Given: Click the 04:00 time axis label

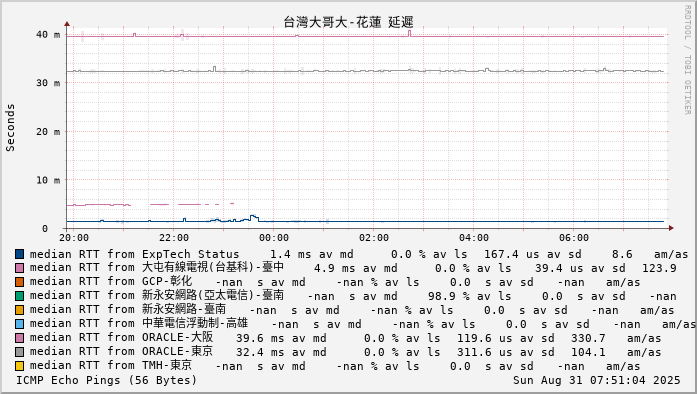Looking at the screenshot, I should pyautogui.click(x=474, y=238).
